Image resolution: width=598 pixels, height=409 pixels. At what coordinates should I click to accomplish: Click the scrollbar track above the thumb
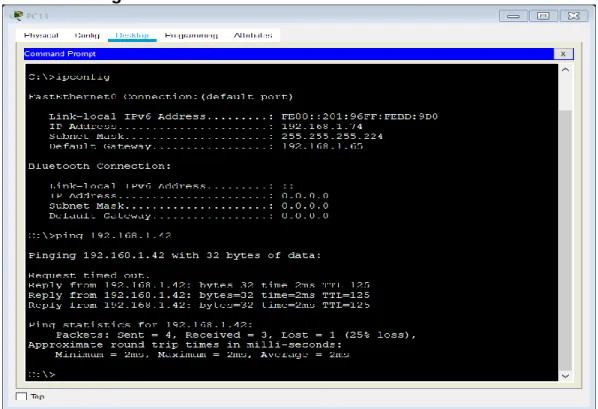565,93
